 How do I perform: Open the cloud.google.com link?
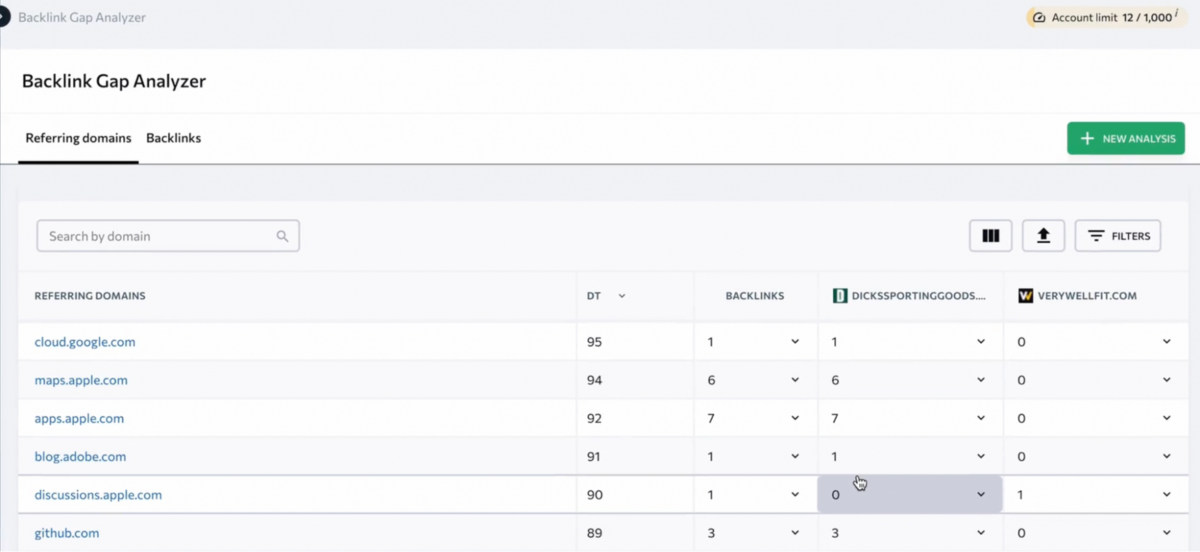click(x=85, y=342)
